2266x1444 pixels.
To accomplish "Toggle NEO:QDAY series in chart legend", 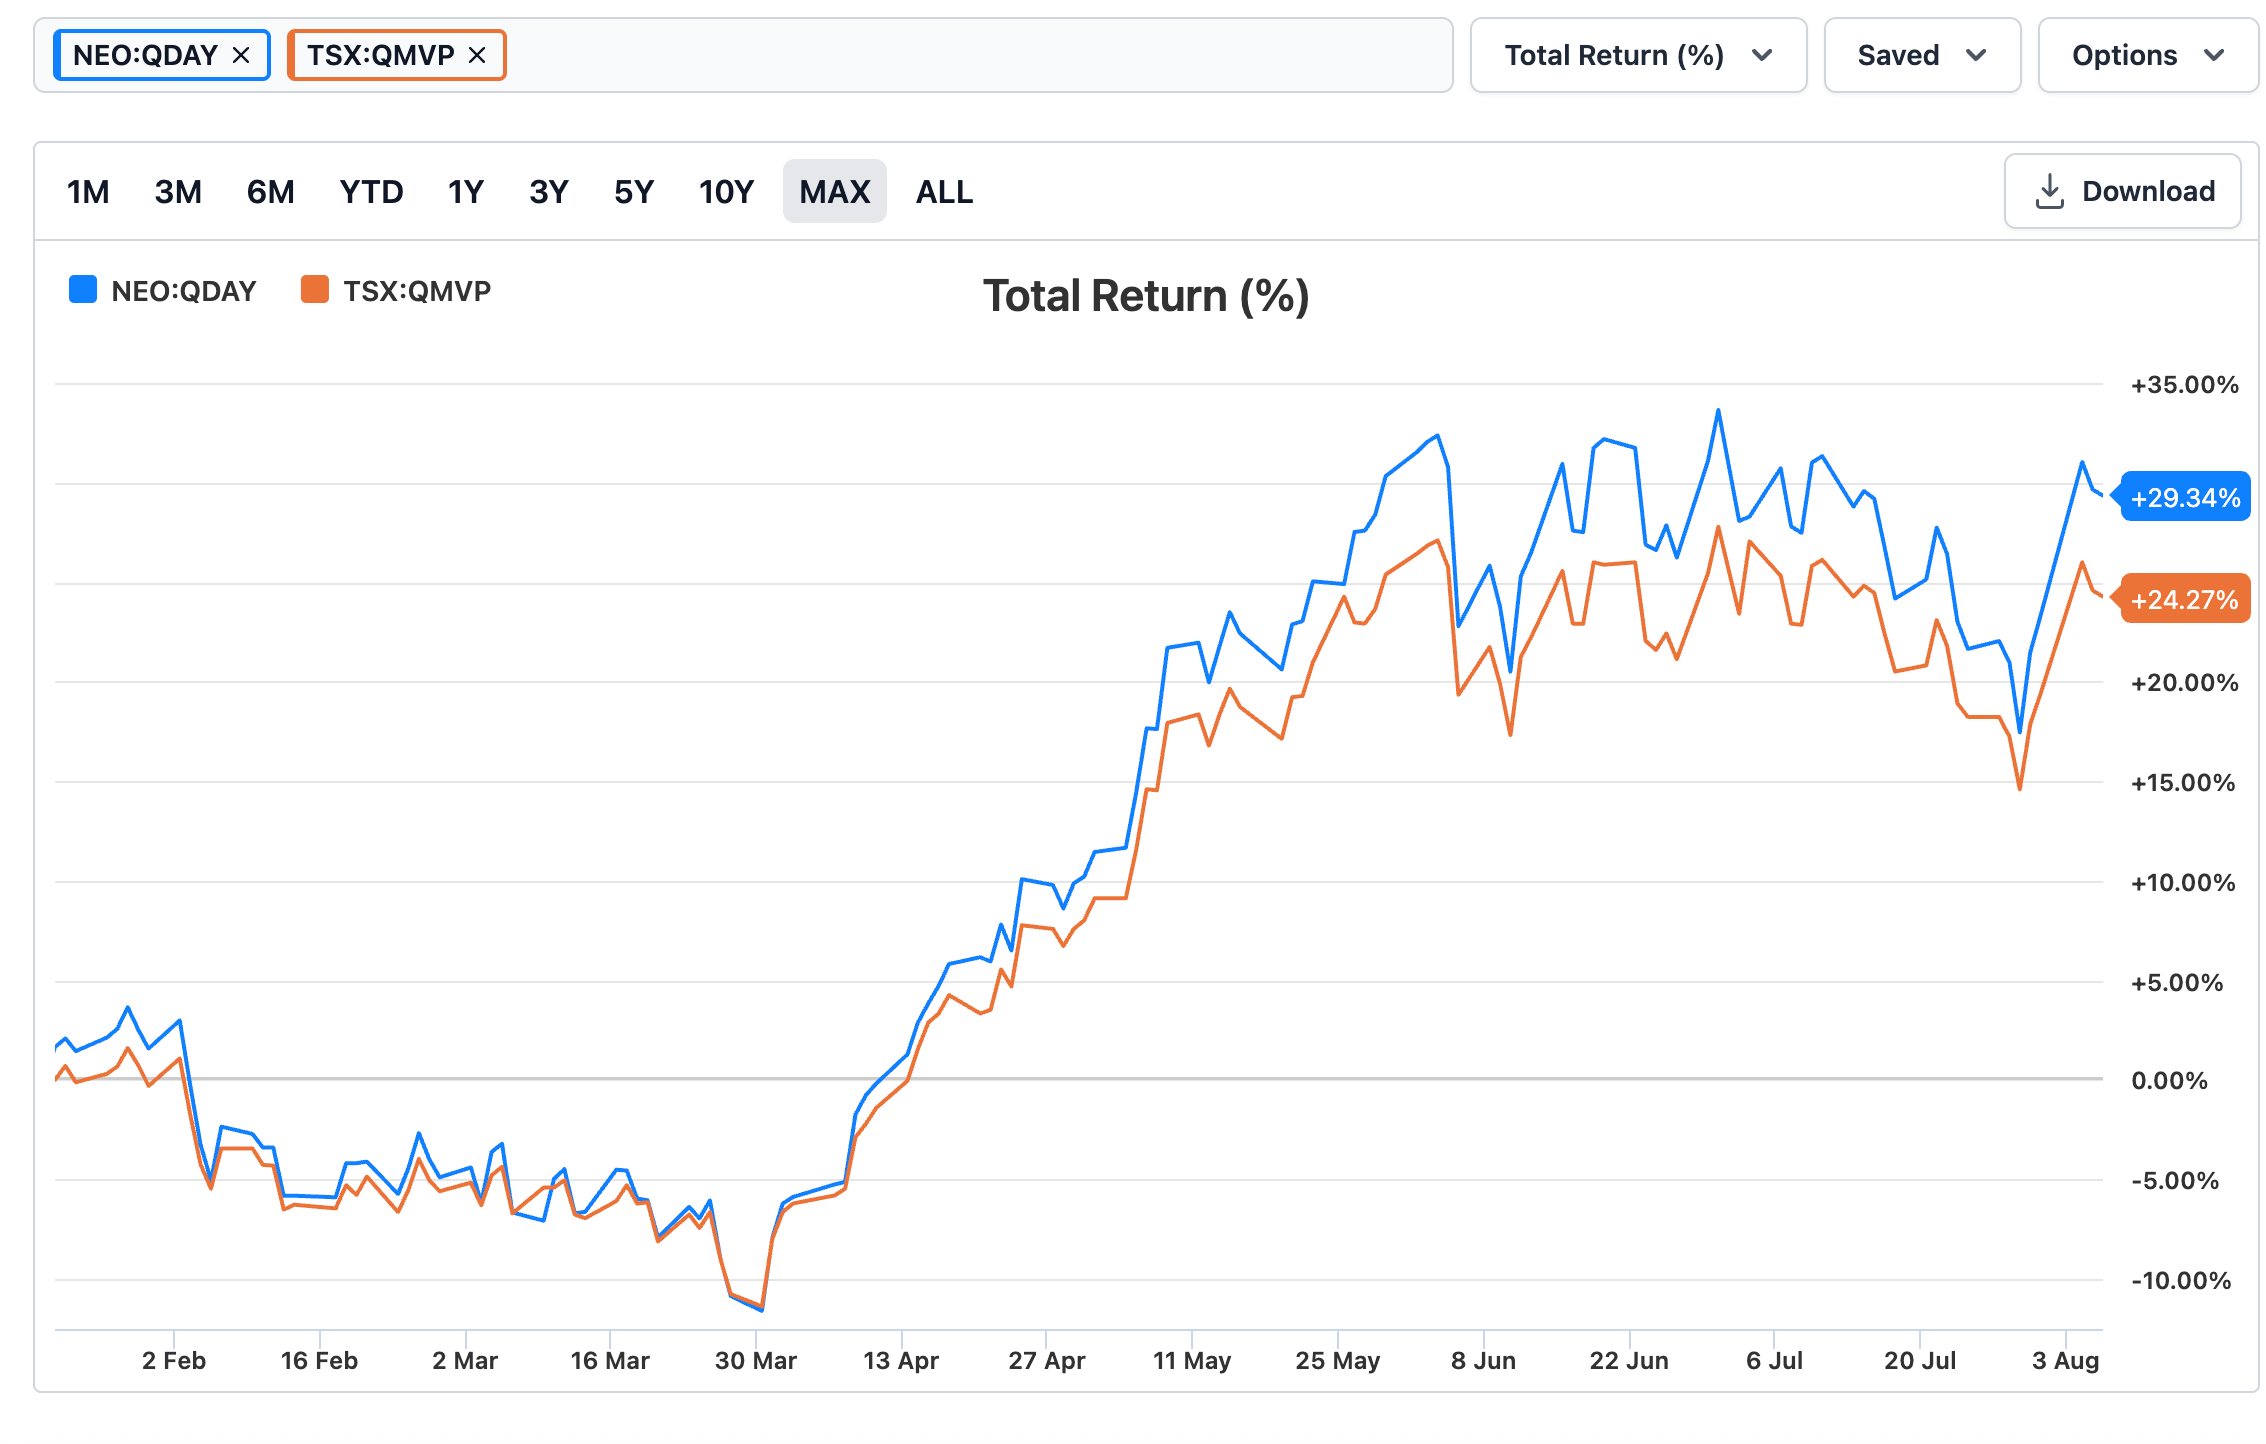I will (163, 291).
